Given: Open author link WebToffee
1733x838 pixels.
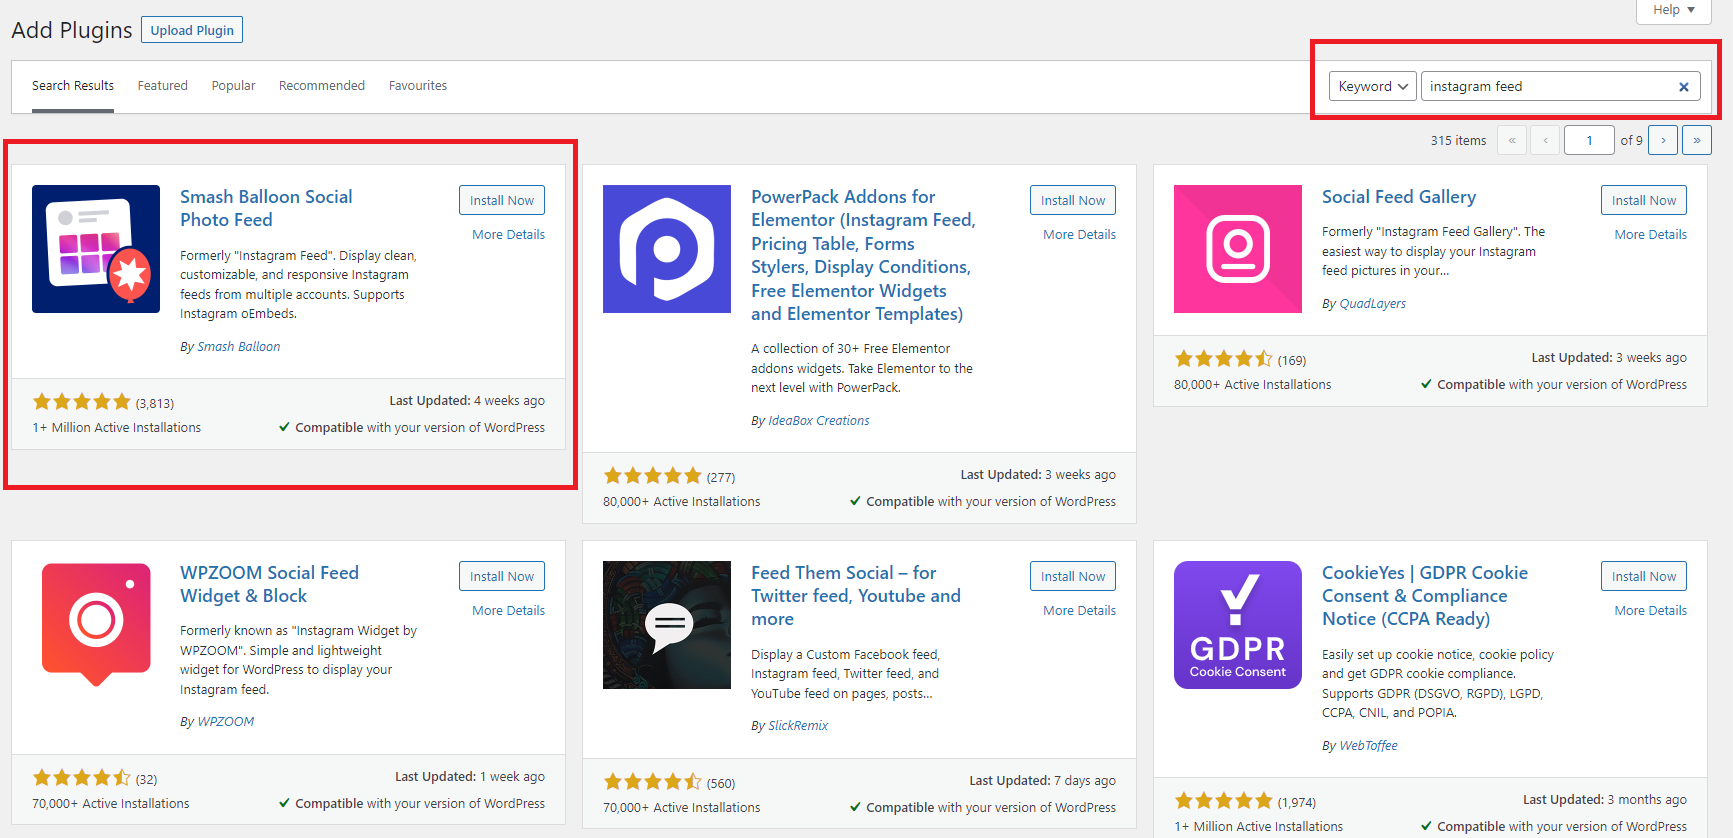Looking at the screenshot, I should 1368,746.
